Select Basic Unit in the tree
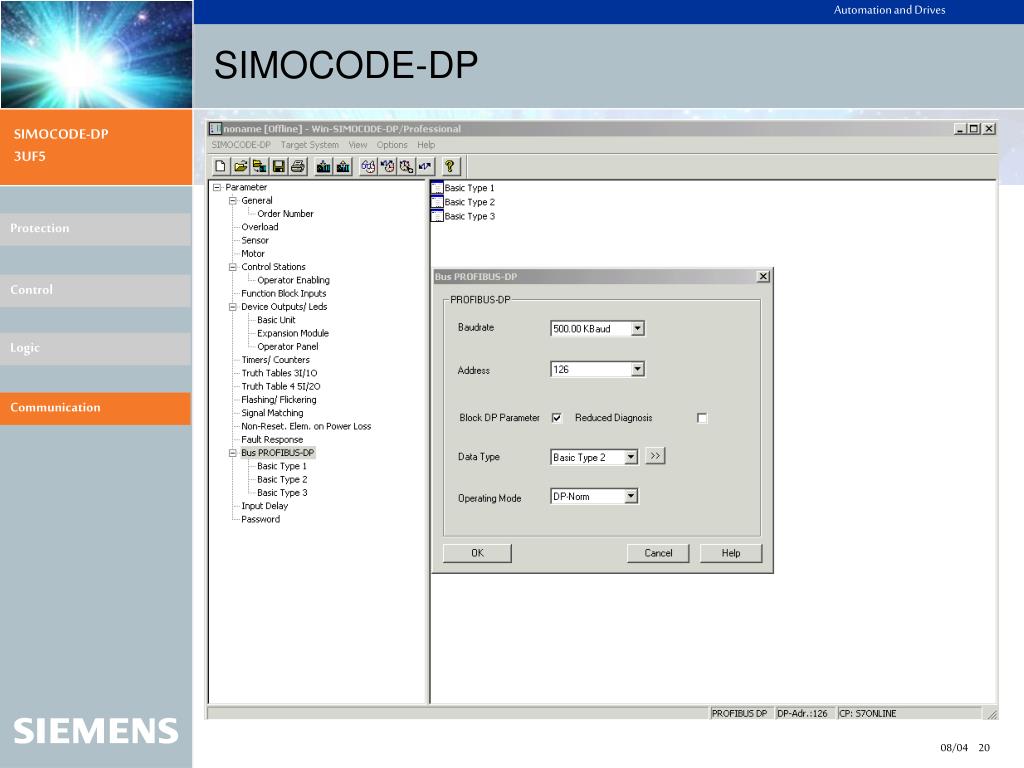This screenshot has height=768, width=1024. point(276,320)
